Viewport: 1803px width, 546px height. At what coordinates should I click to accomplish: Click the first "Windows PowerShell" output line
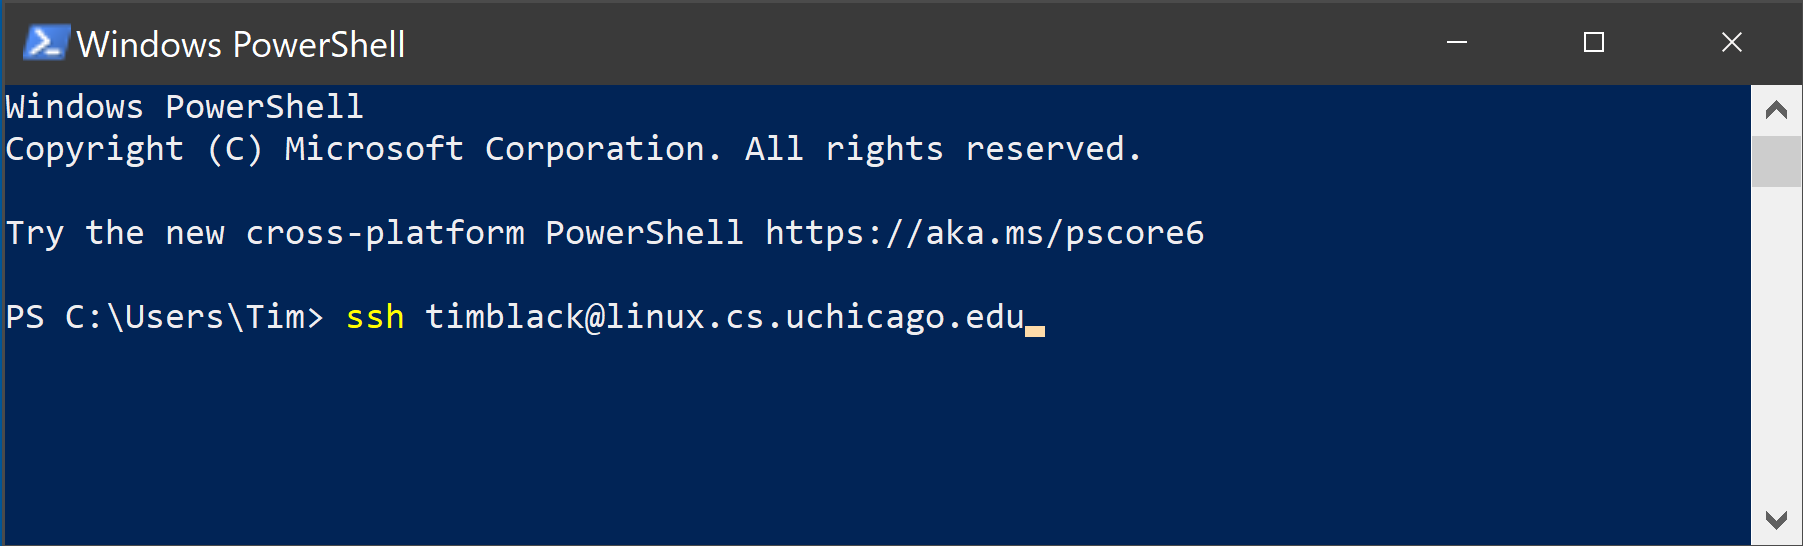click(x=184, y=107)
